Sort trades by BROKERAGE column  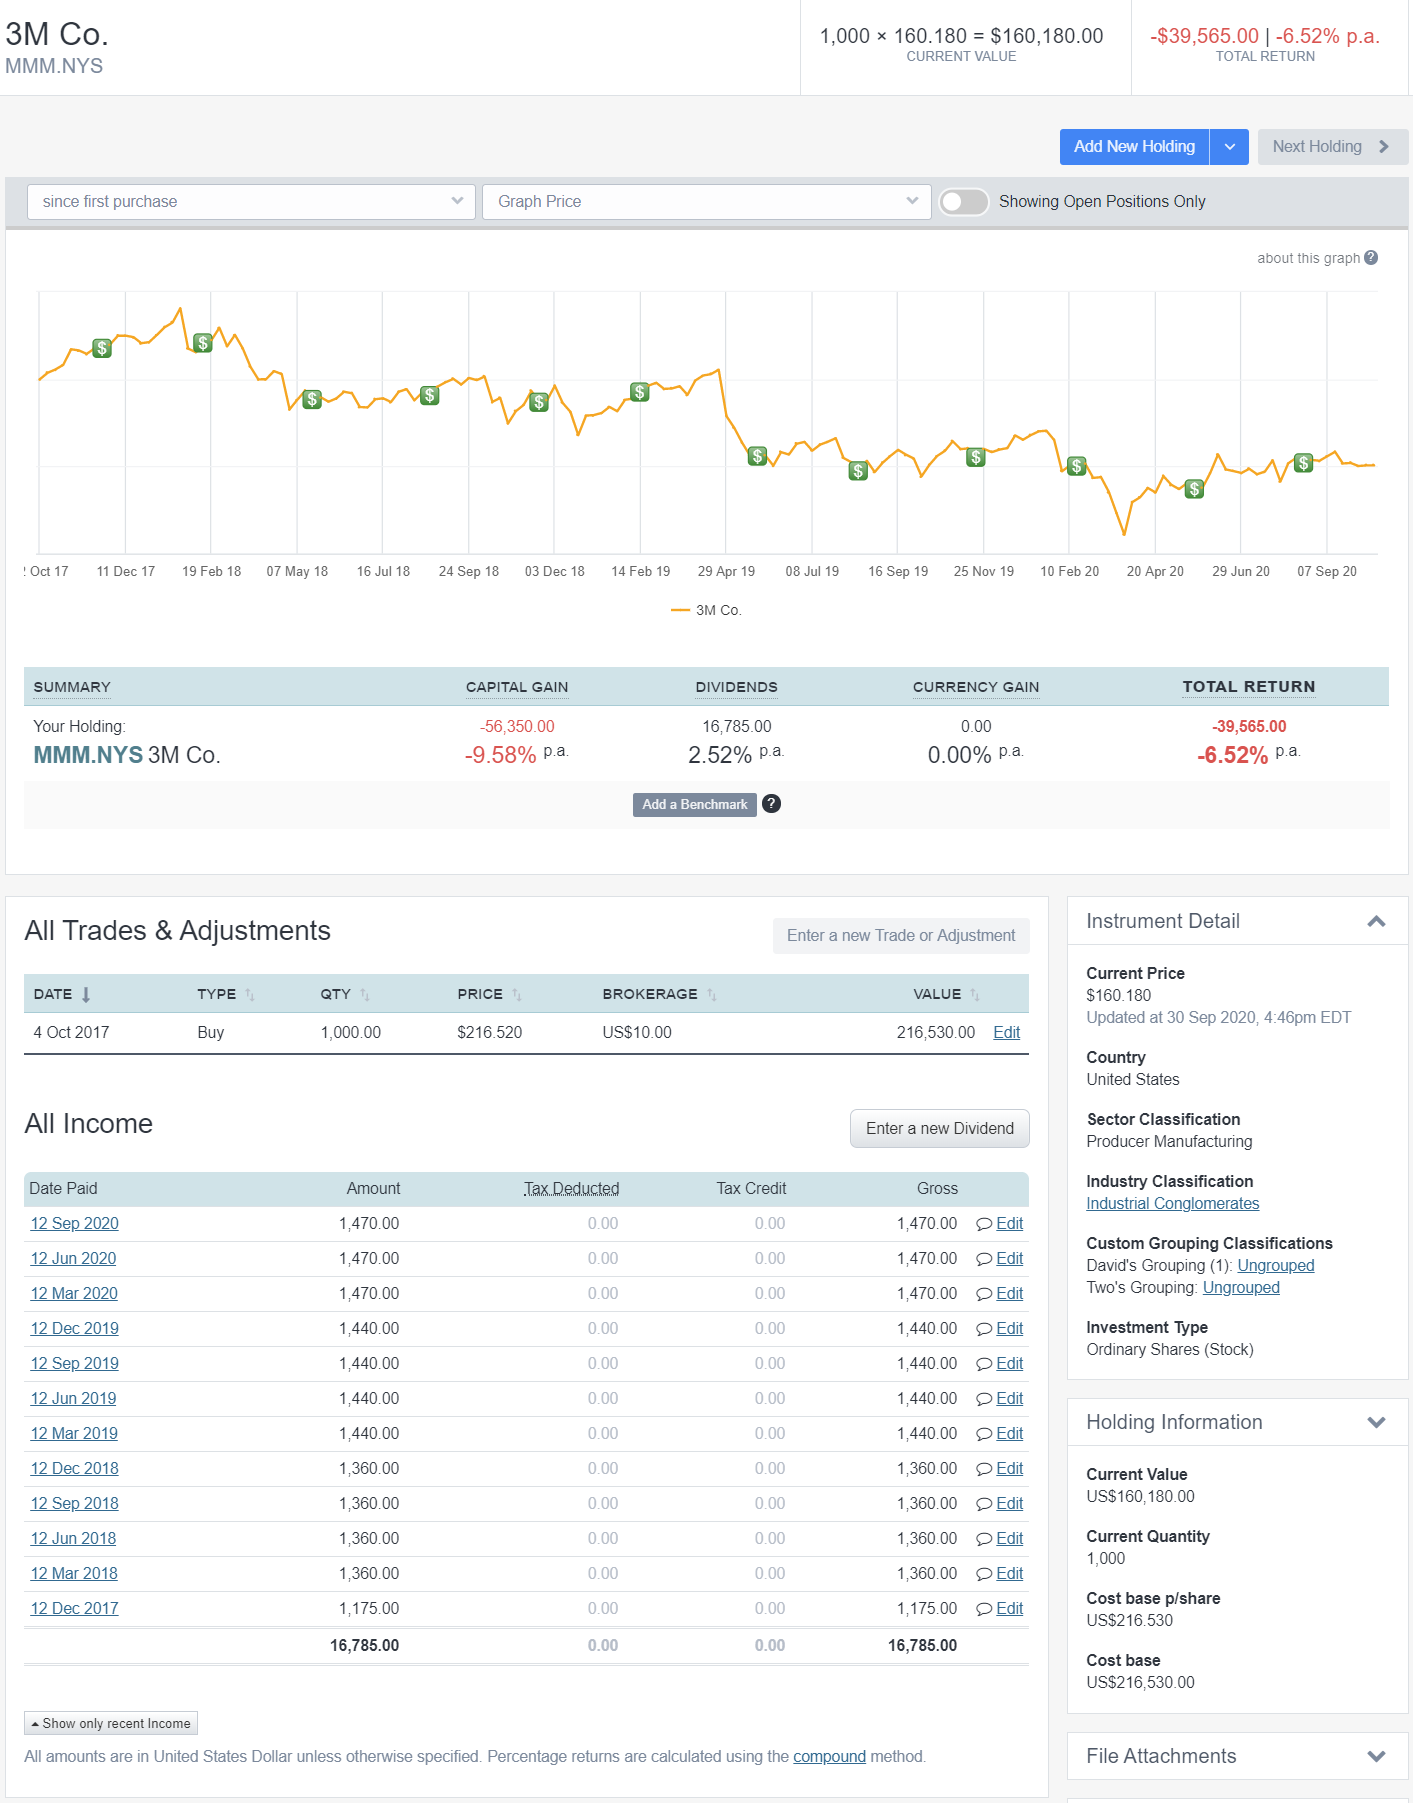712,994
